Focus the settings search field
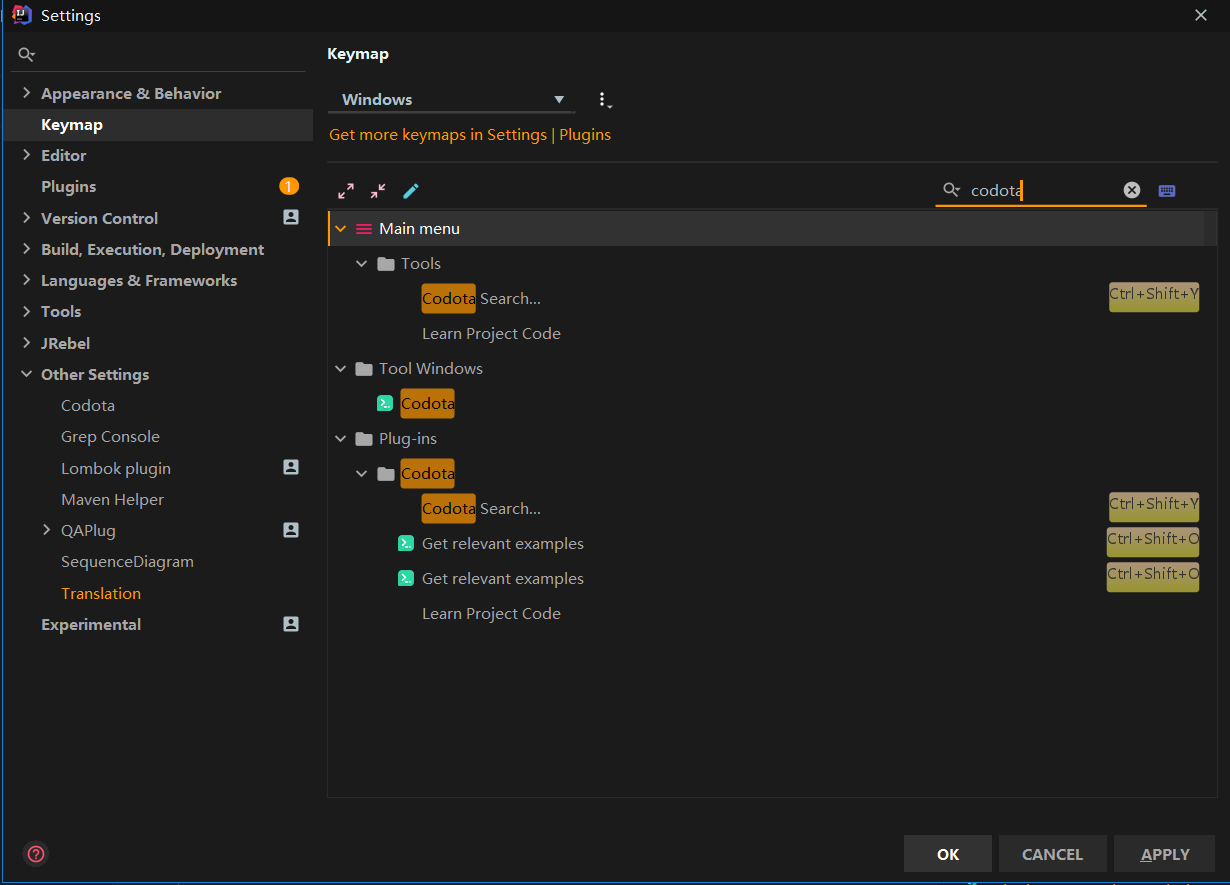 (x=160, y=54)
